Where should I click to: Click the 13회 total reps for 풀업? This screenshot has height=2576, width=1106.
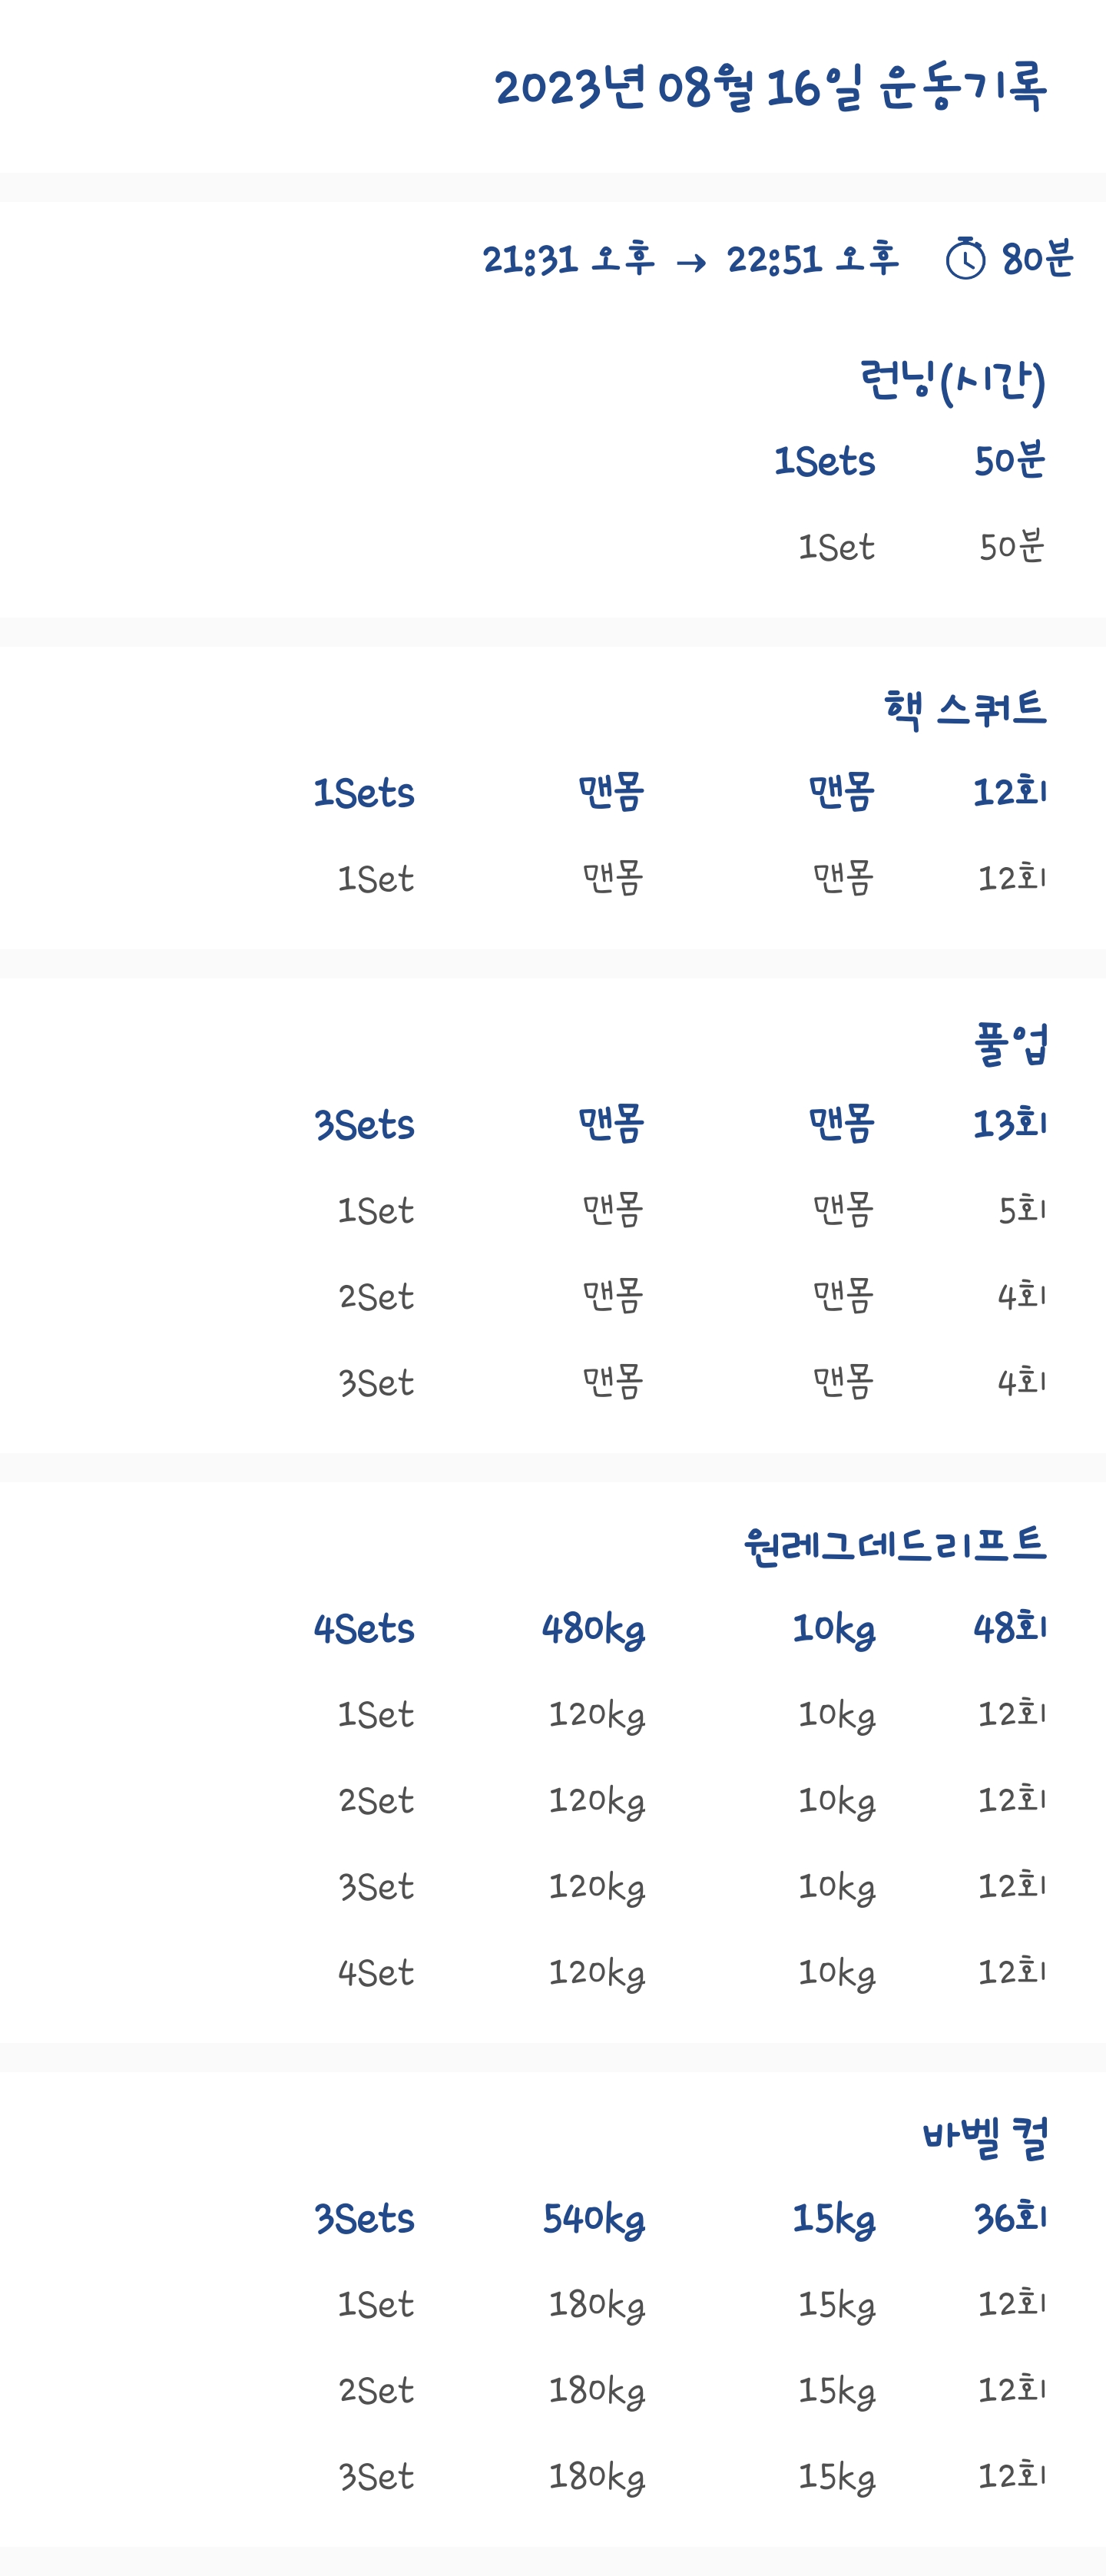[1010, 1124]
